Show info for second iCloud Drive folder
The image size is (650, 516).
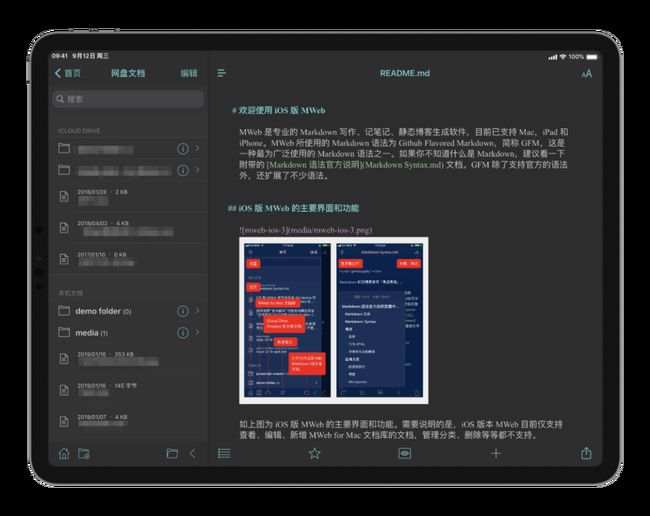click(183, 170)
